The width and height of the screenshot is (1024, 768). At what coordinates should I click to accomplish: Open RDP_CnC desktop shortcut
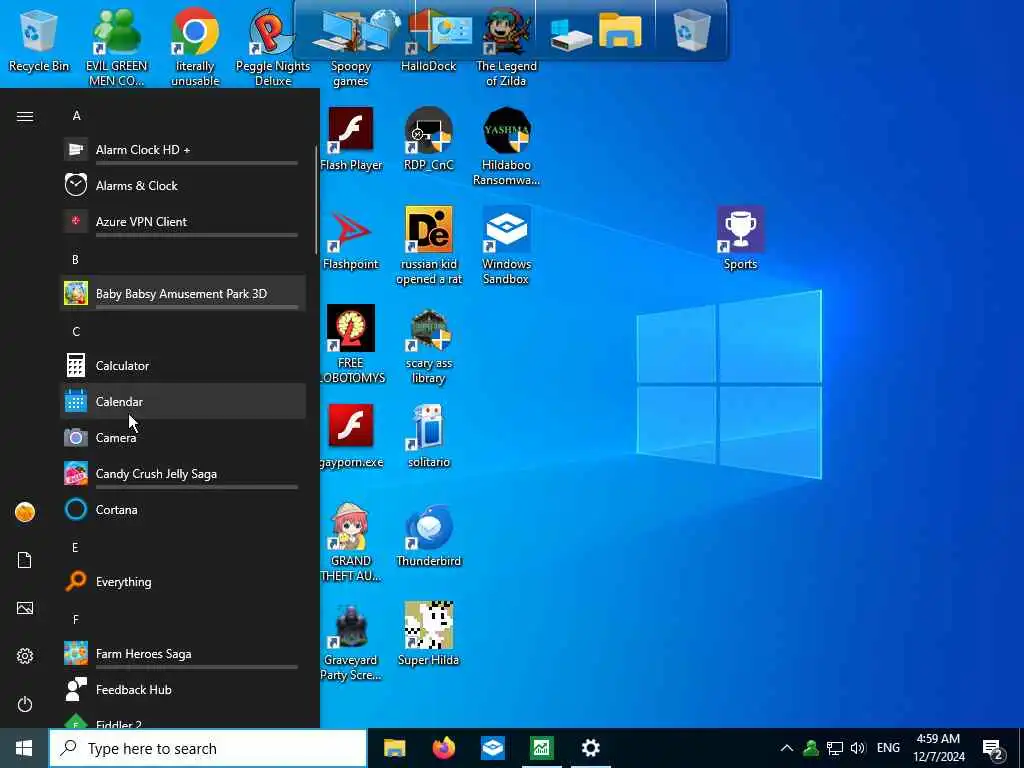coord(428,139)
